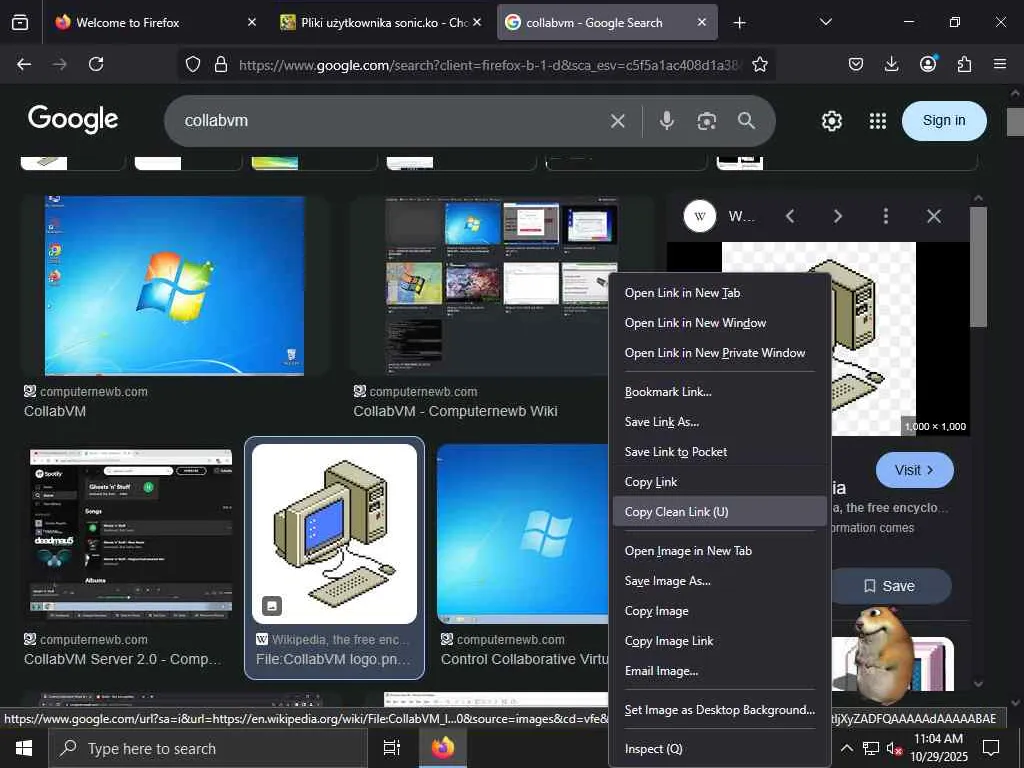Submit search with magnifier icon
1024x768 pixels.
pyautogui.click(x=746, y=121)
